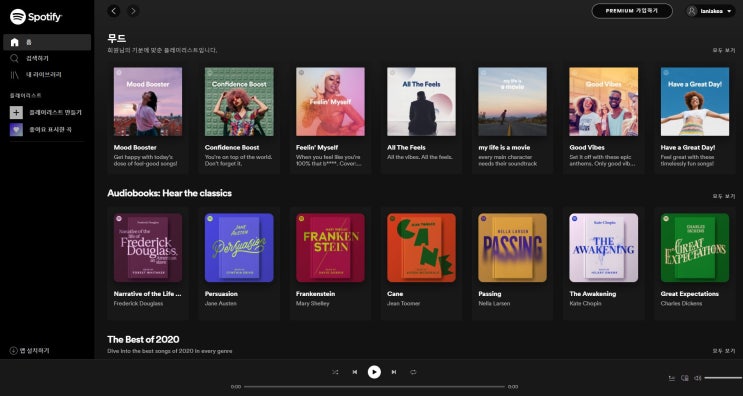The width and height of the screenshot is (743, 396).
Task: Open the Passing book cover
Action: (x=512, y=248)
